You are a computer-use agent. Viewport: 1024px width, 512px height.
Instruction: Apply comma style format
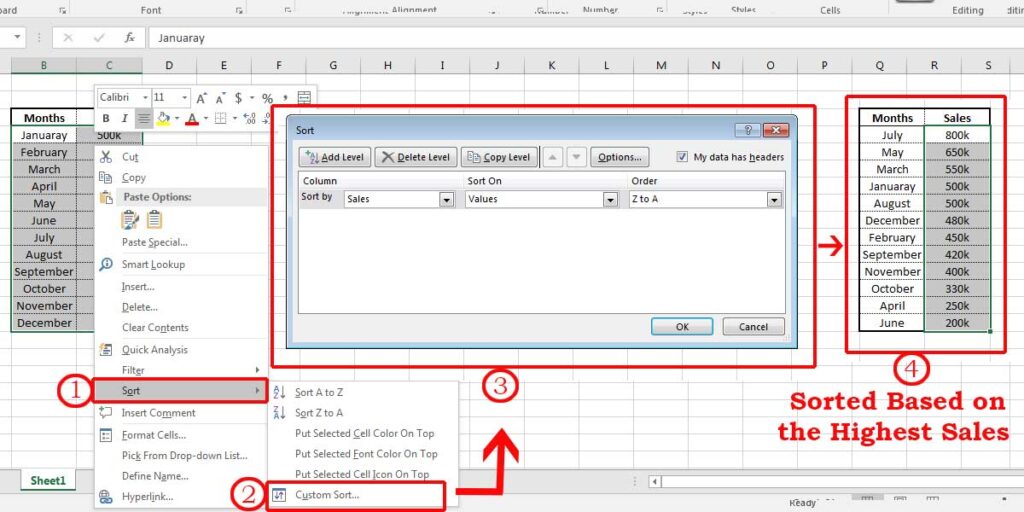pos(285,98)
